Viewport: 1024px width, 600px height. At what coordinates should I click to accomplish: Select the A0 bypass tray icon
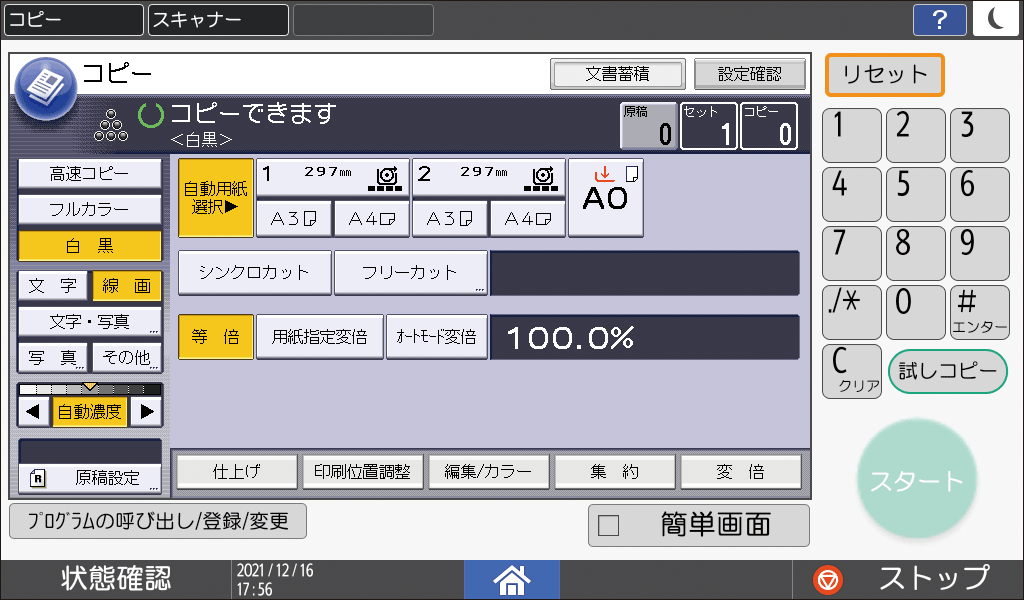click(605, 196)
